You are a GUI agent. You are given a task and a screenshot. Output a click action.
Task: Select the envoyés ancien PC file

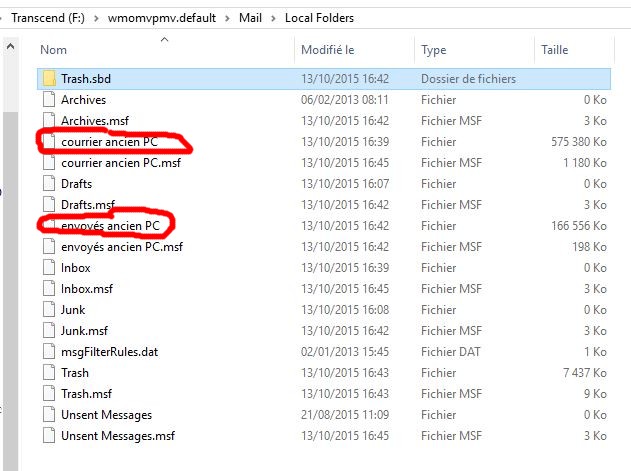110,226
